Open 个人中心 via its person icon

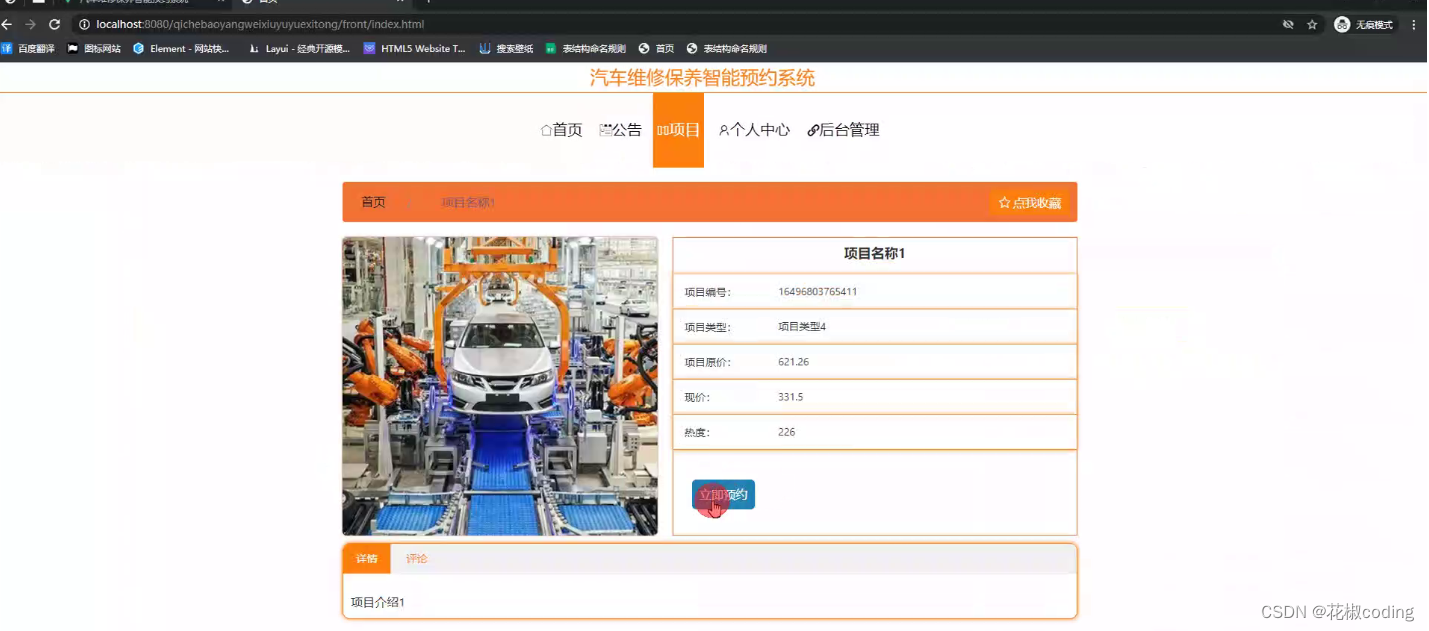click(723, 130)
